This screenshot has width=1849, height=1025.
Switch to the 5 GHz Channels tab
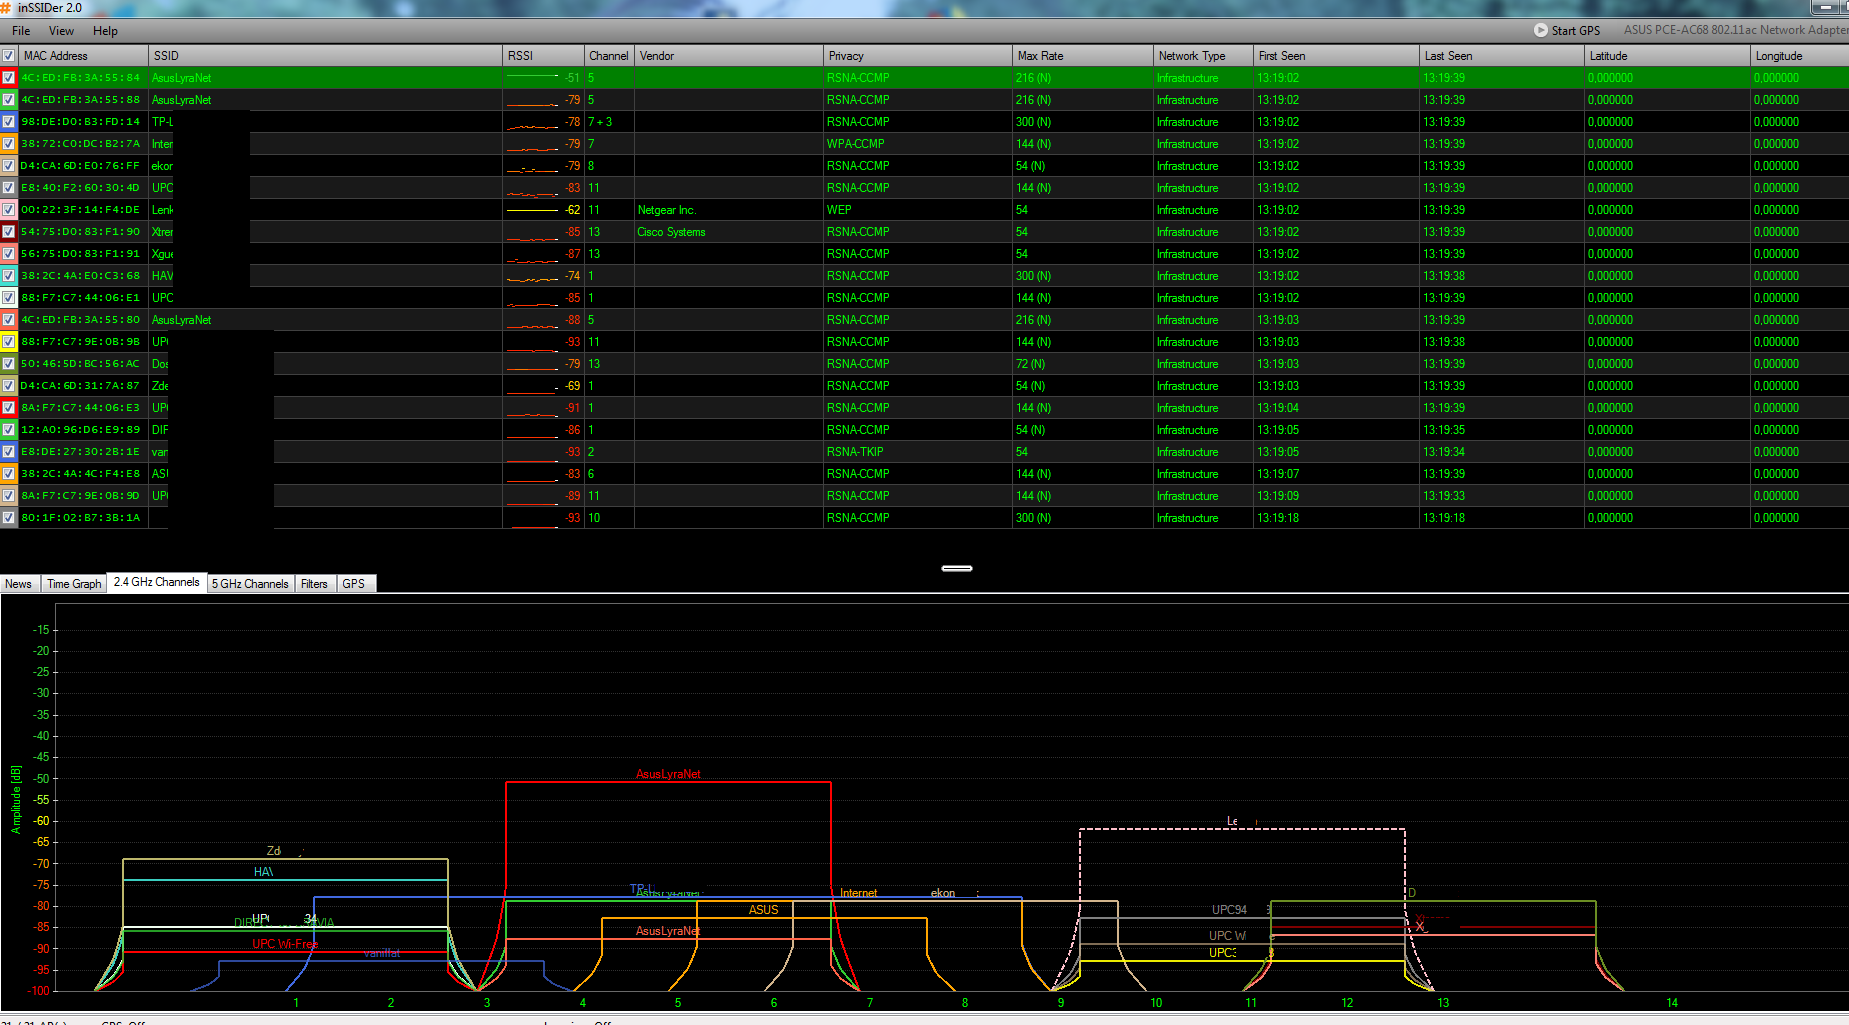click(250, 584)
